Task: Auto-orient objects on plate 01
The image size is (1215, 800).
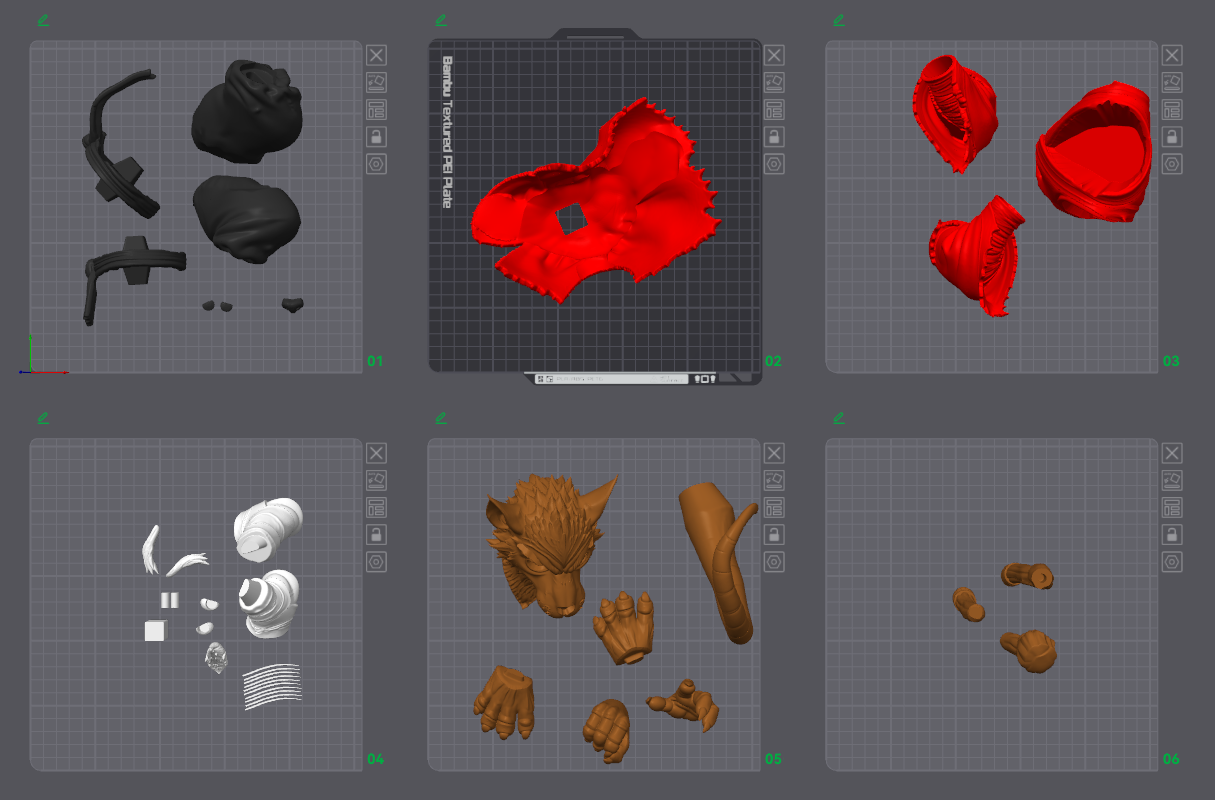Action: pyautogui.click(x=376, y=82)
